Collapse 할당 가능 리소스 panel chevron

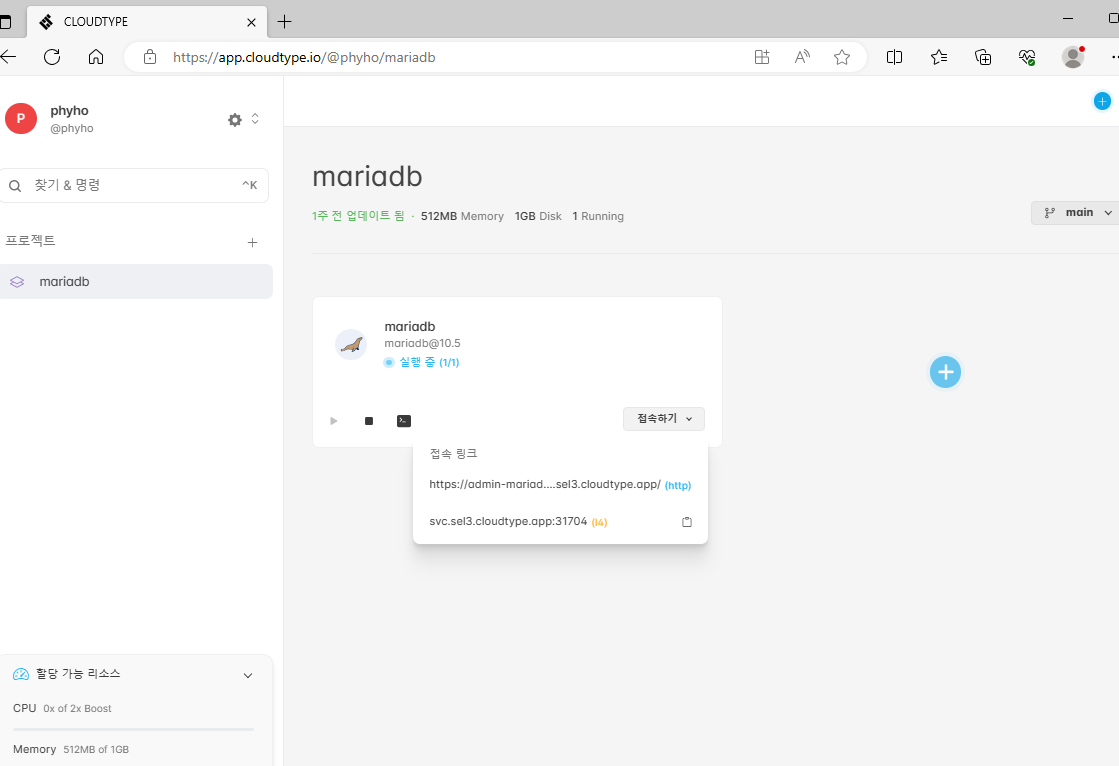248,675
